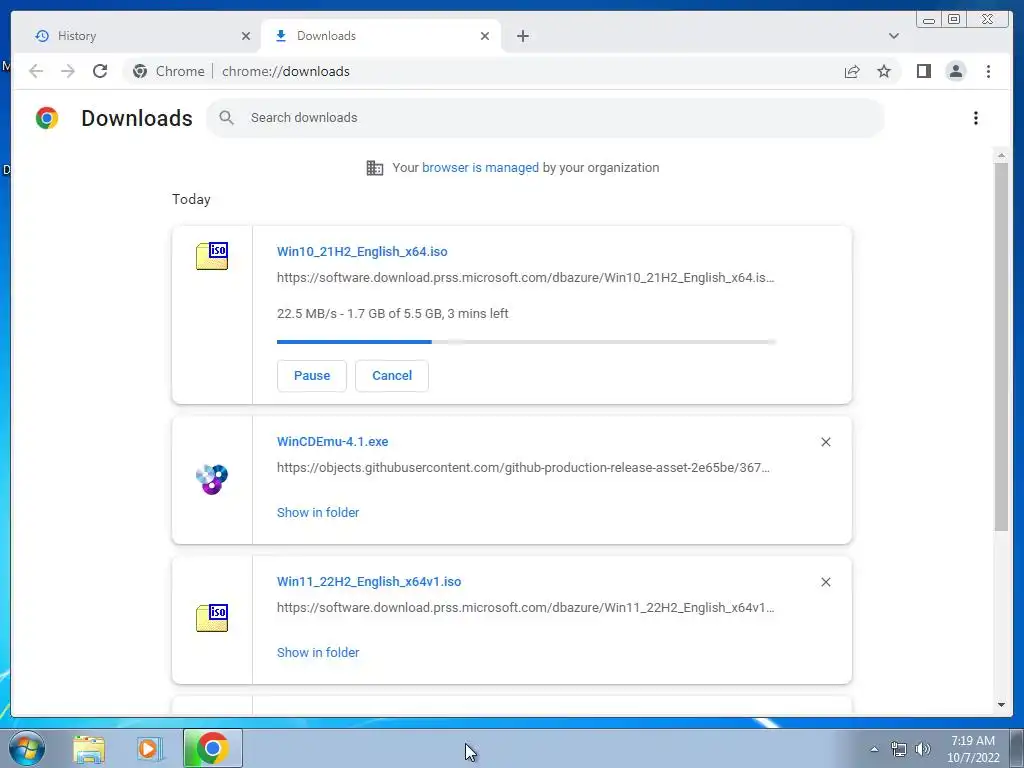The width and height of the screenshot is (1024, 768).
Task: Reload the downloads page
Action: coord(100,71)
